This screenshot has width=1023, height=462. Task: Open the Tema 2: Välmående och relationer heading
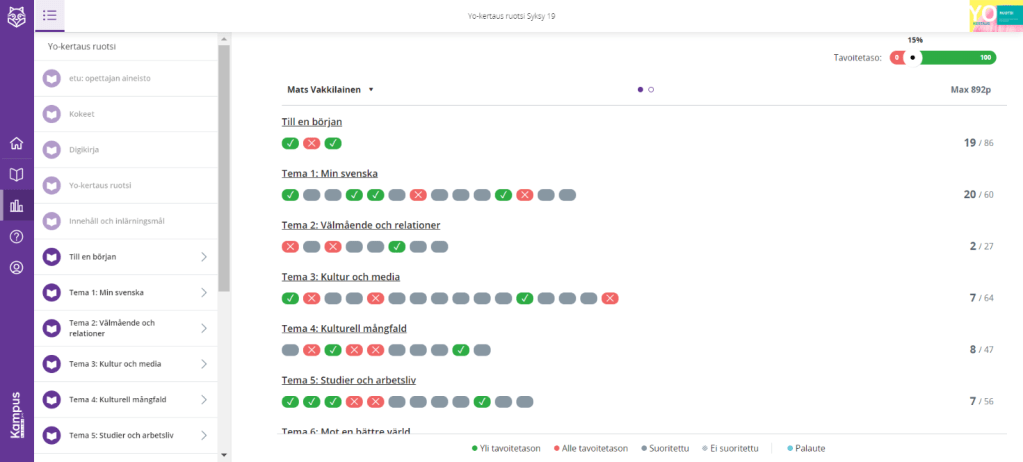(x=360, y=225)
